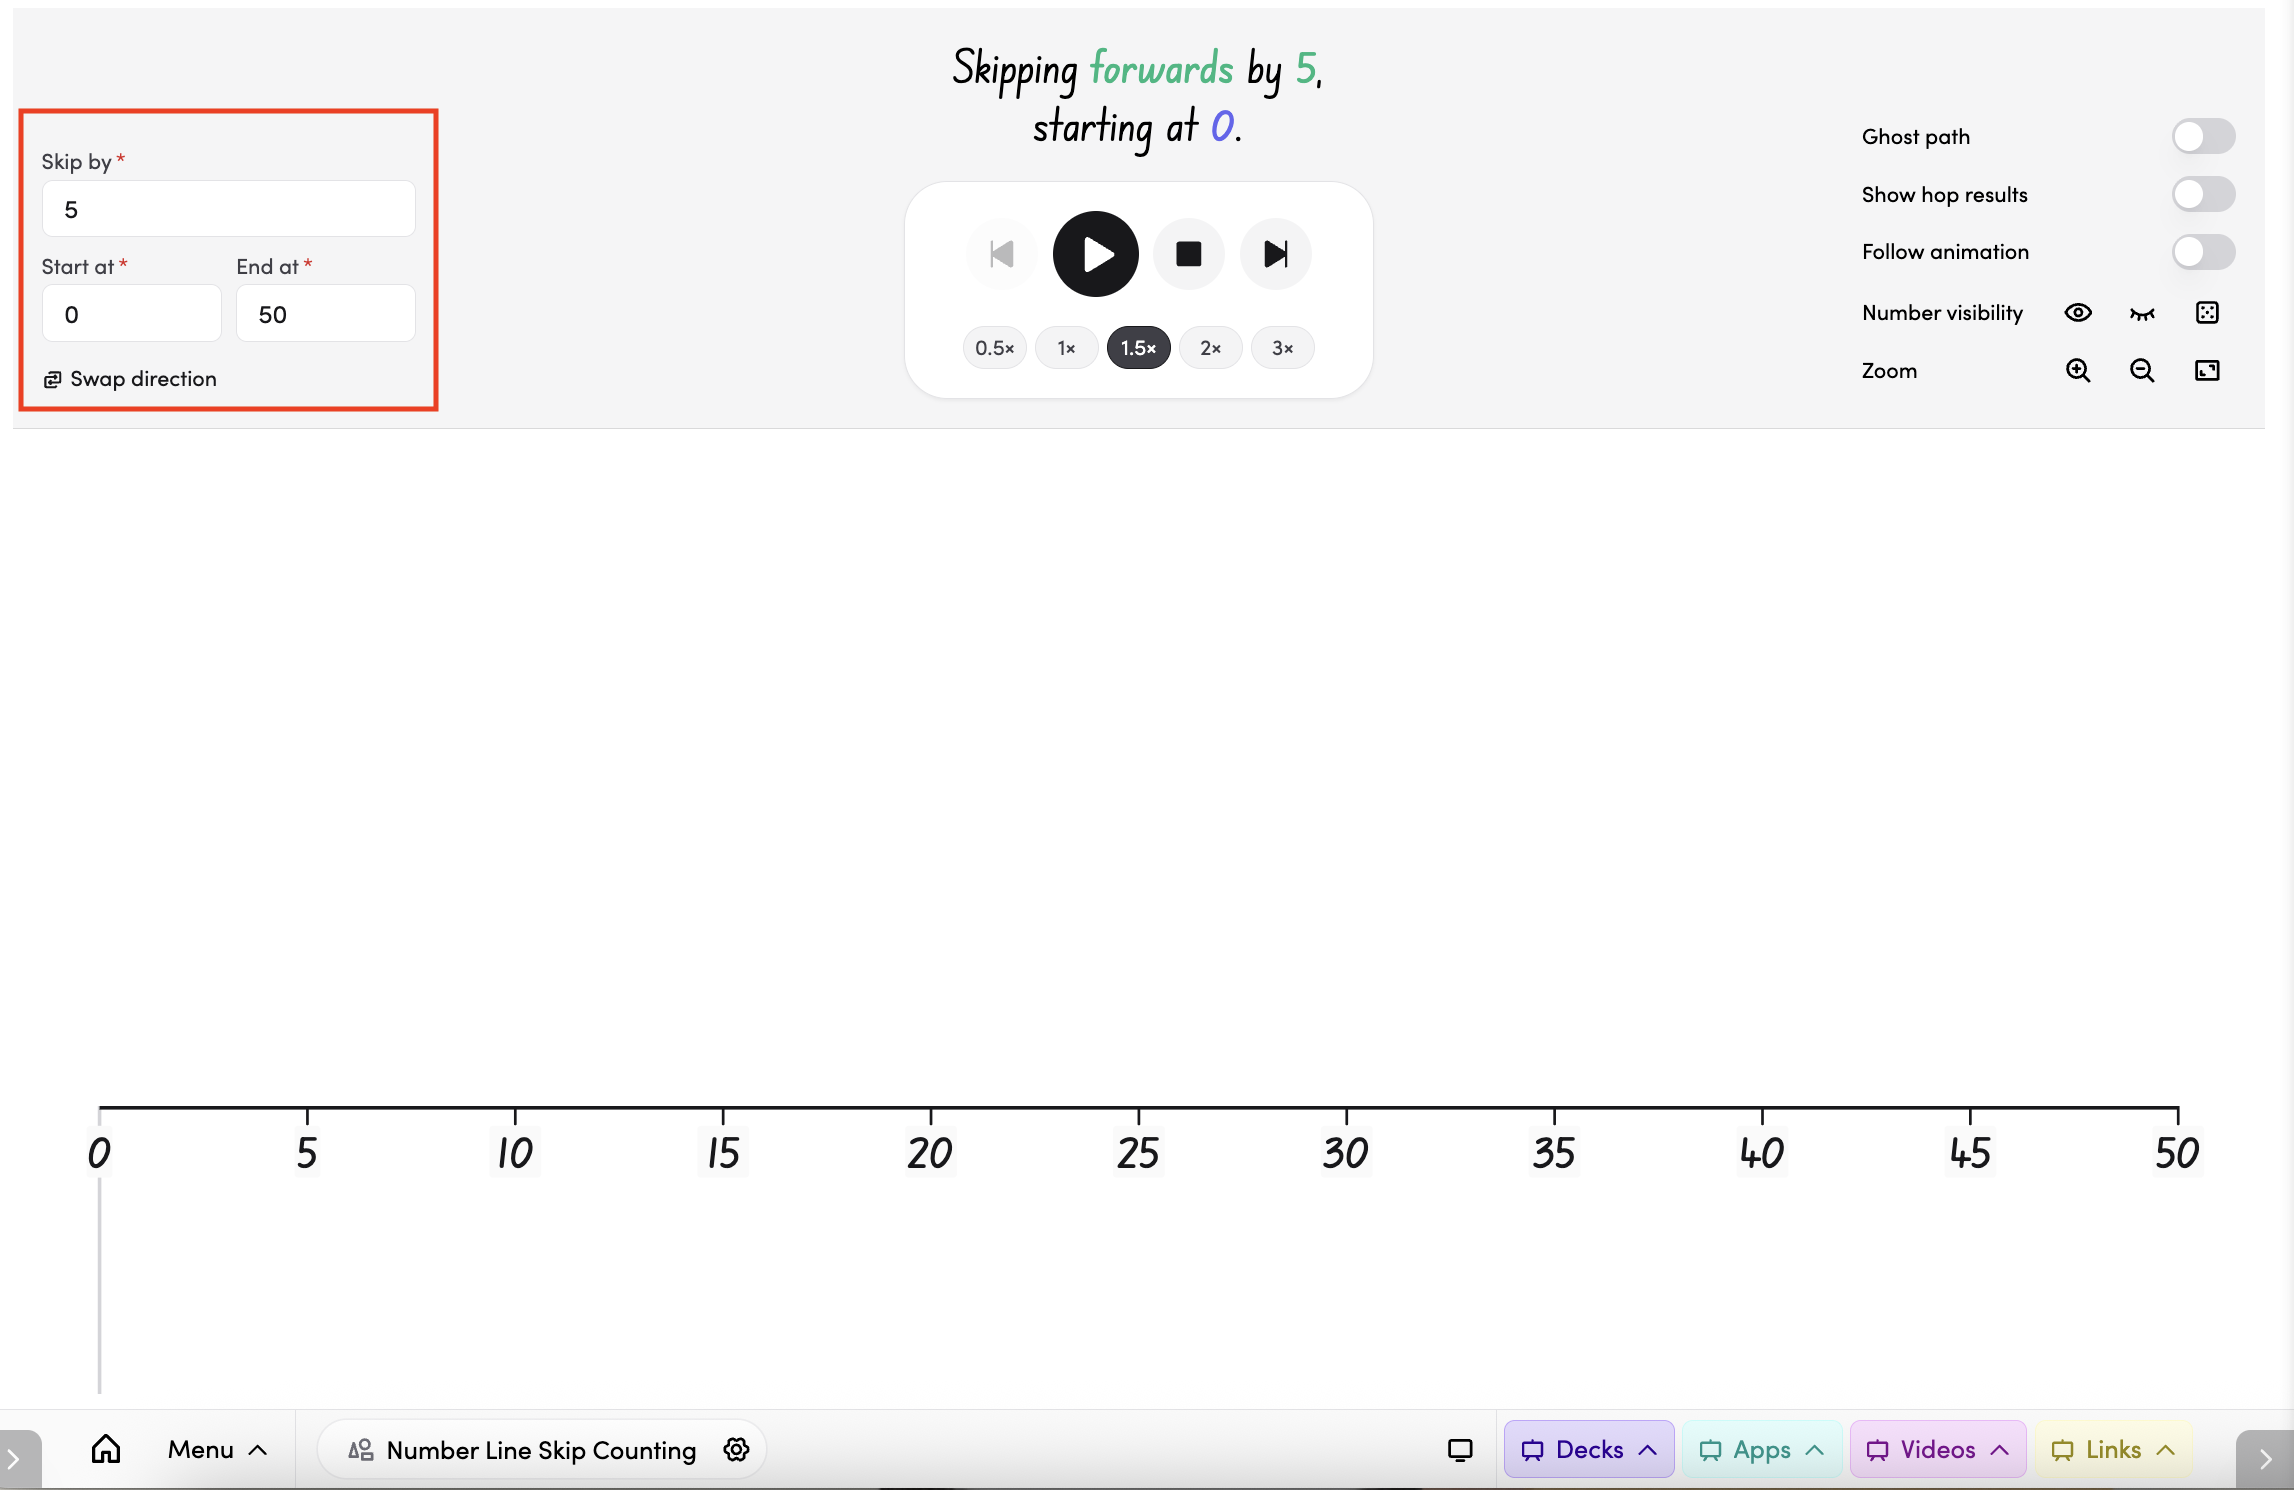Show numbers with the eye icon
Viewport: 2294px width, 1490px height.
[x=2077, y=313]
